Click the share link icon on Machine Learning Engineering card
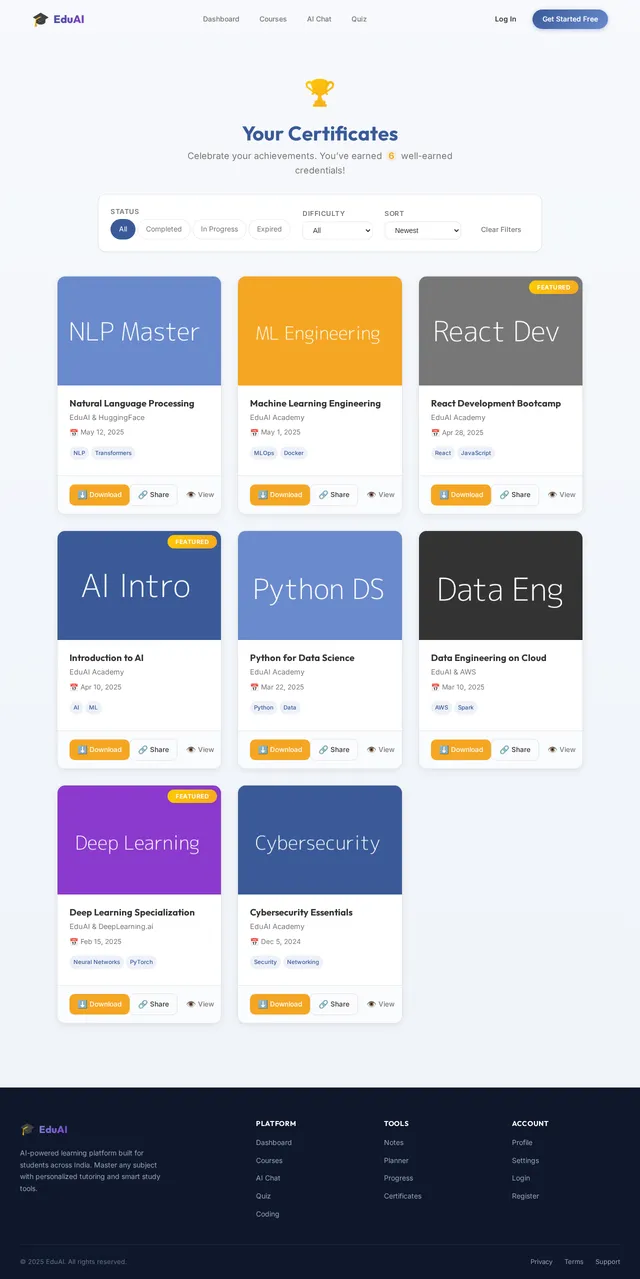640x1279 pixels. [324, 495]
